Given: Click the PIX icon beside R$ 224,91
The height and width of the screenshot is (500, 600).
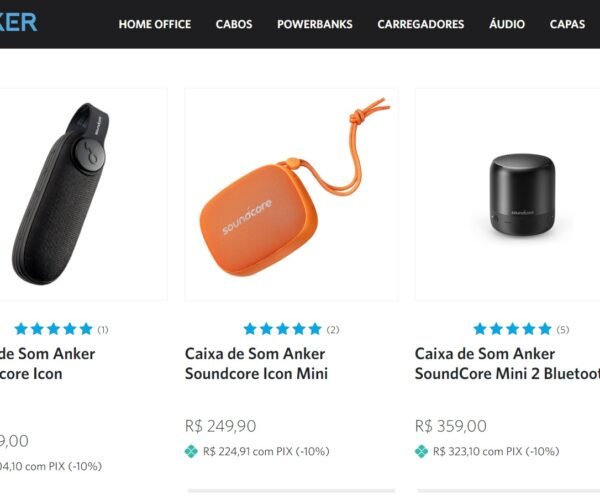Looking at the screenshot, I should [x=191, y=452].
